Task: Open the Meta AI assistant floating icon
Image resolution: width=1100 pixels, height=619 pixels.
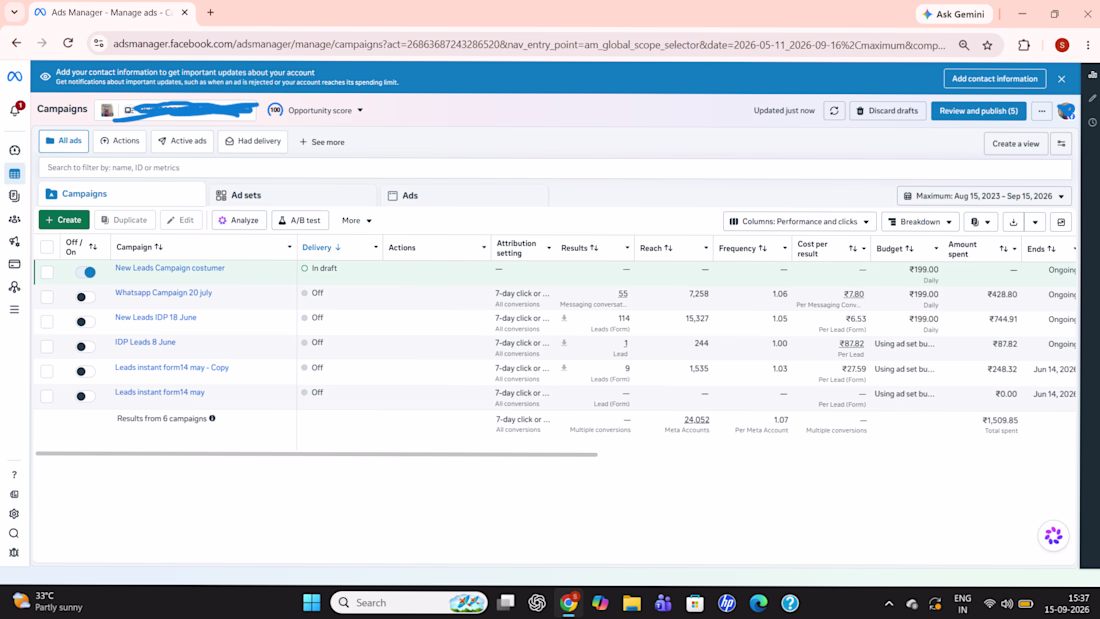Action: (x=1053, y=536)
